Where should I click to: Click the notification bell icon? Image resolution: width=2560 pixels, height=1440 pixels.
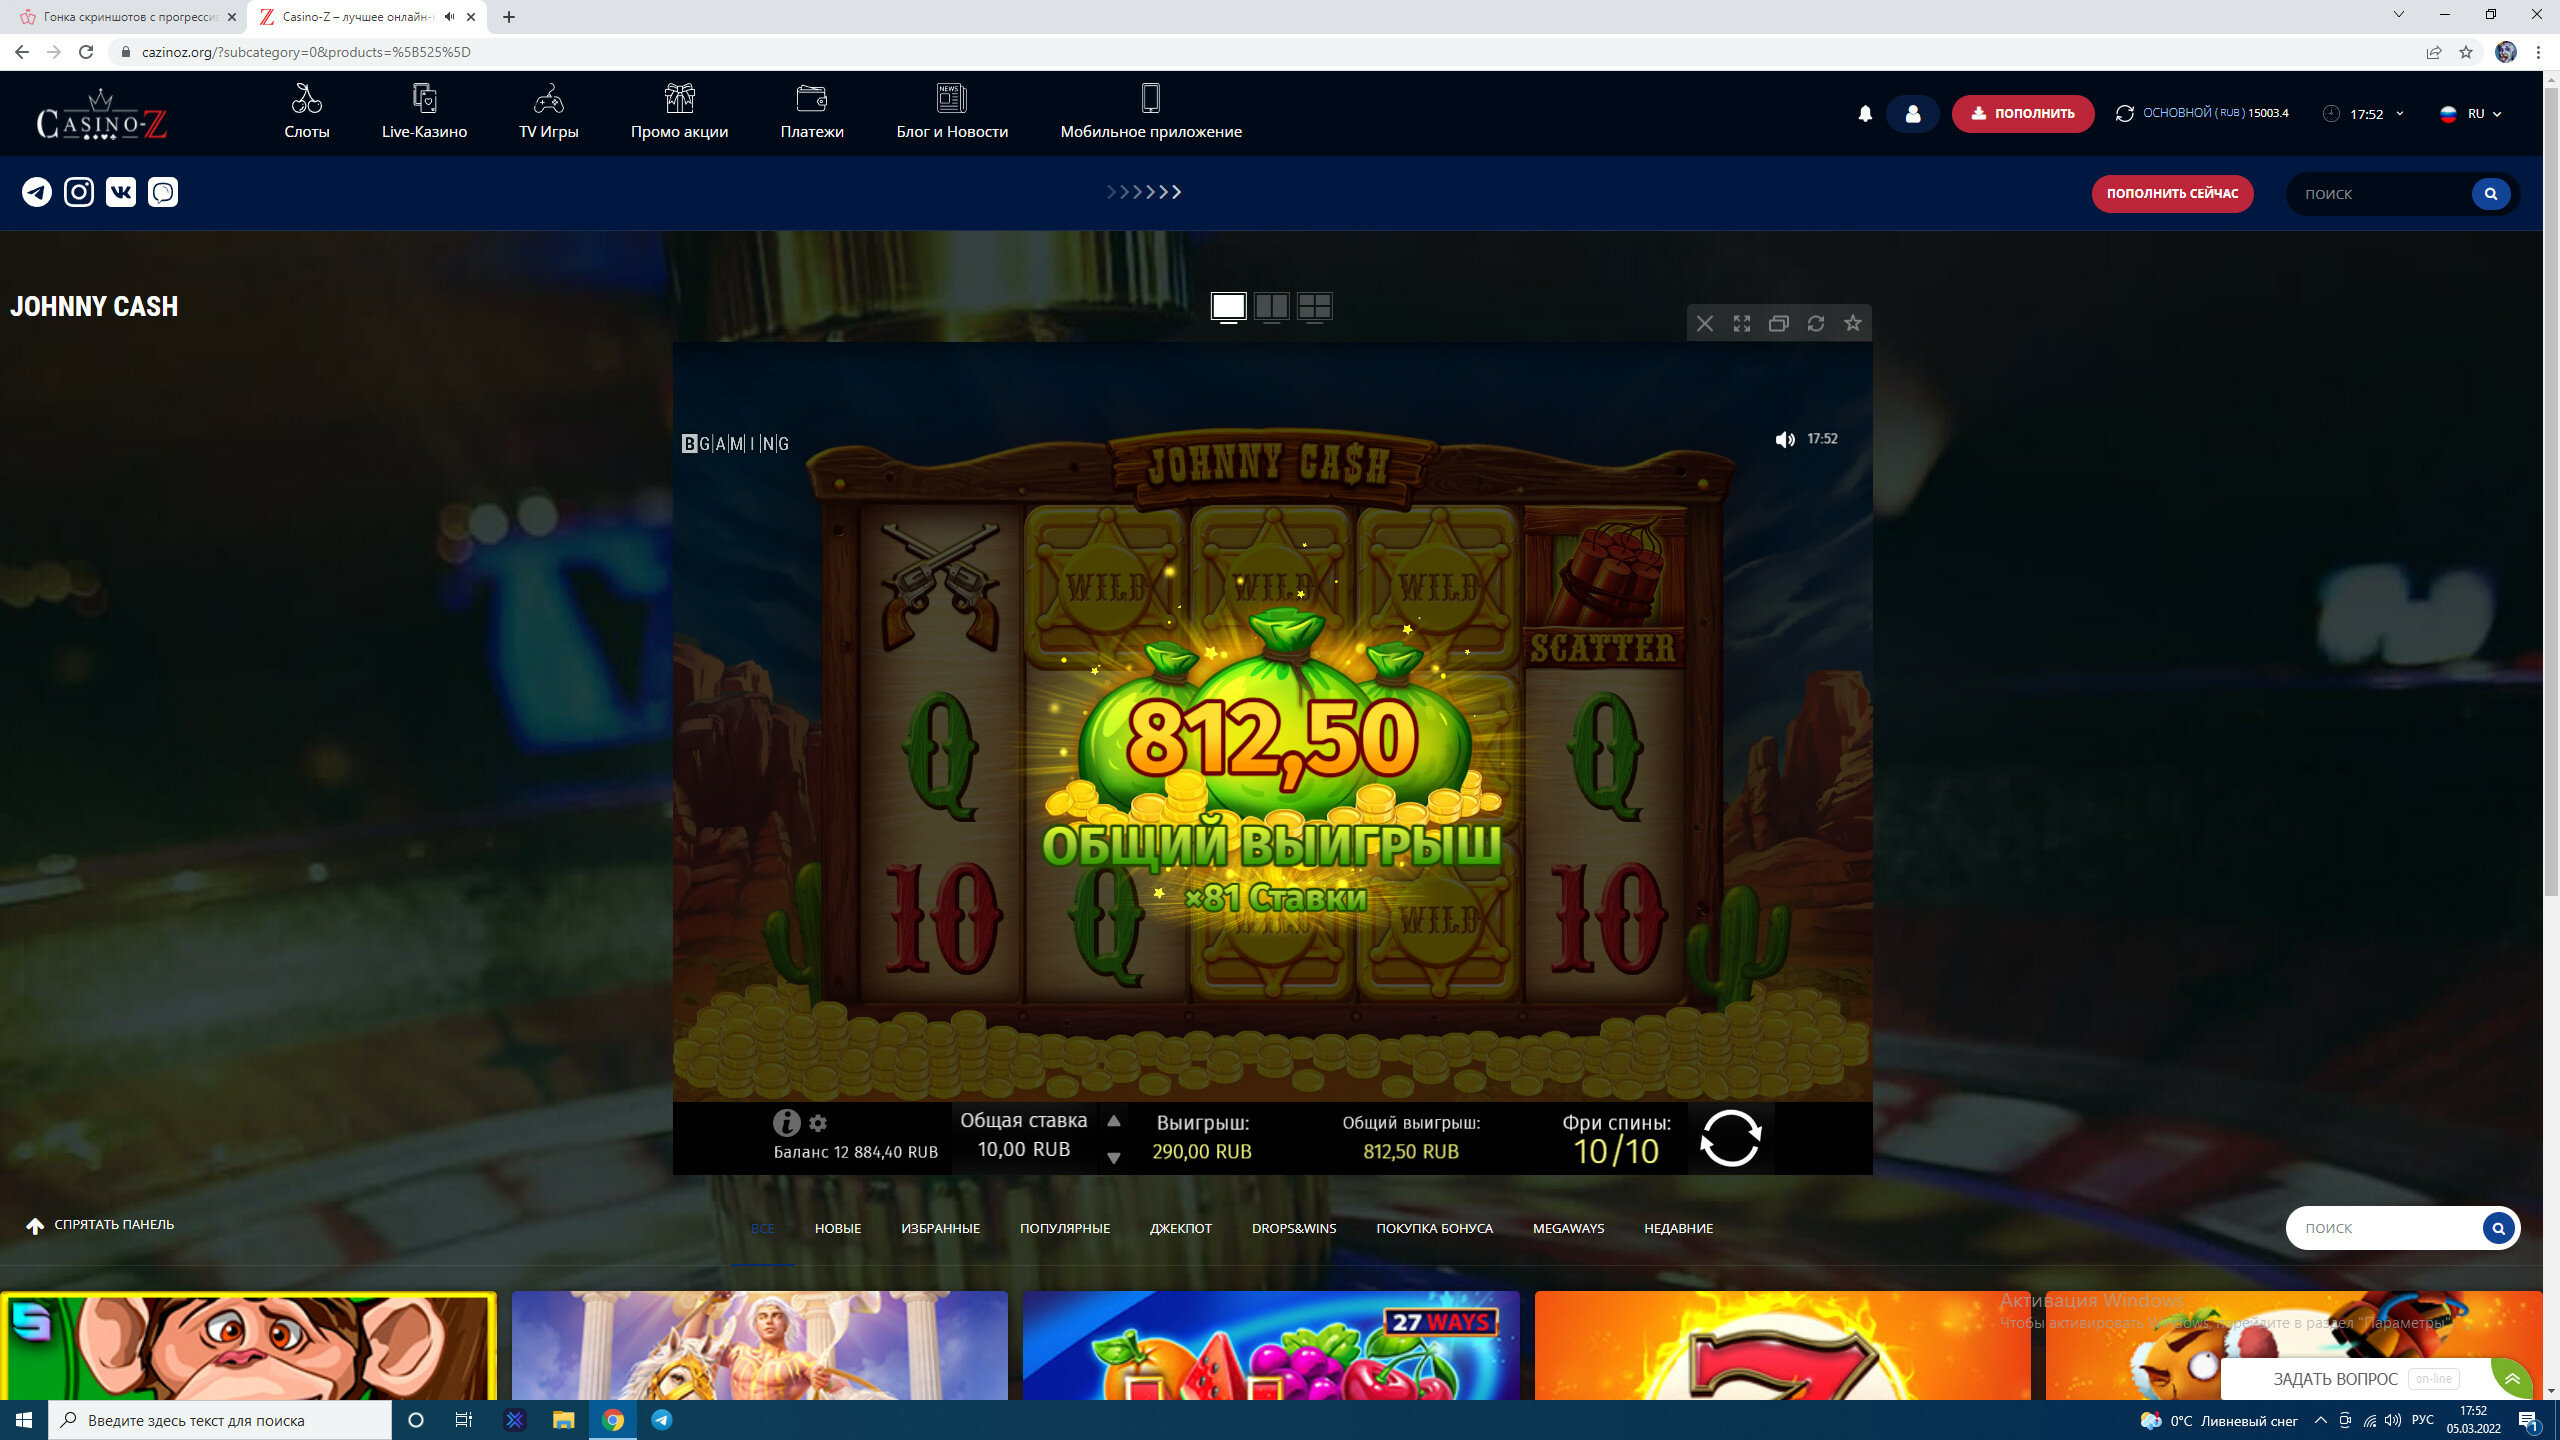1865,114
